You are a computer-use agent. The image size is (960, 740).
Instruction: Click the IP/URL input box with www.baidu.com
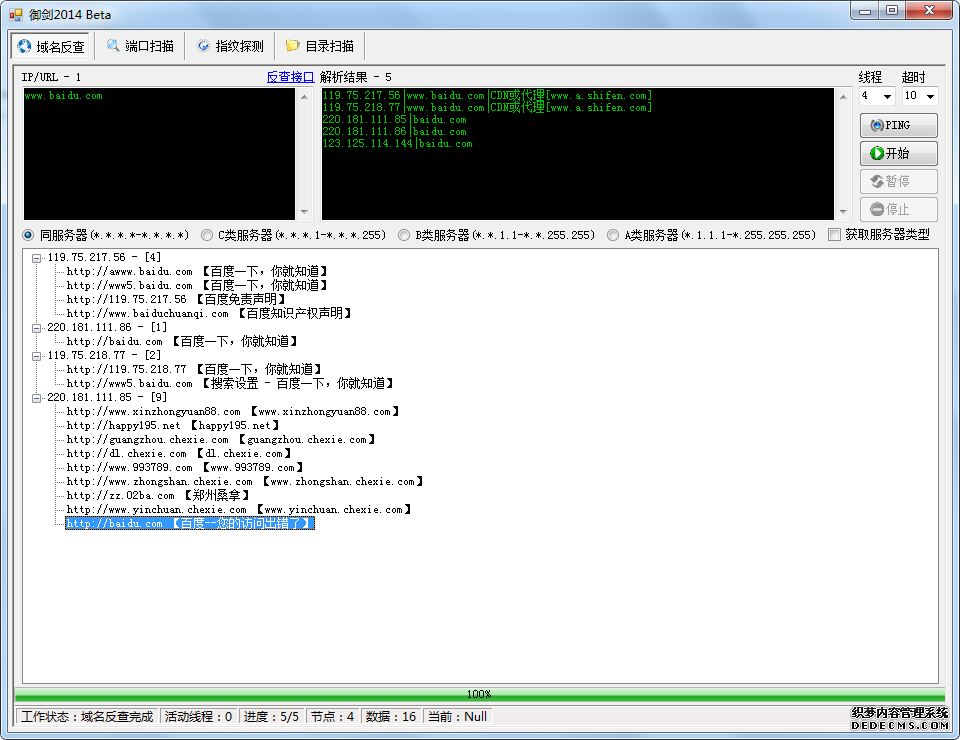click(x=159, y=154)
